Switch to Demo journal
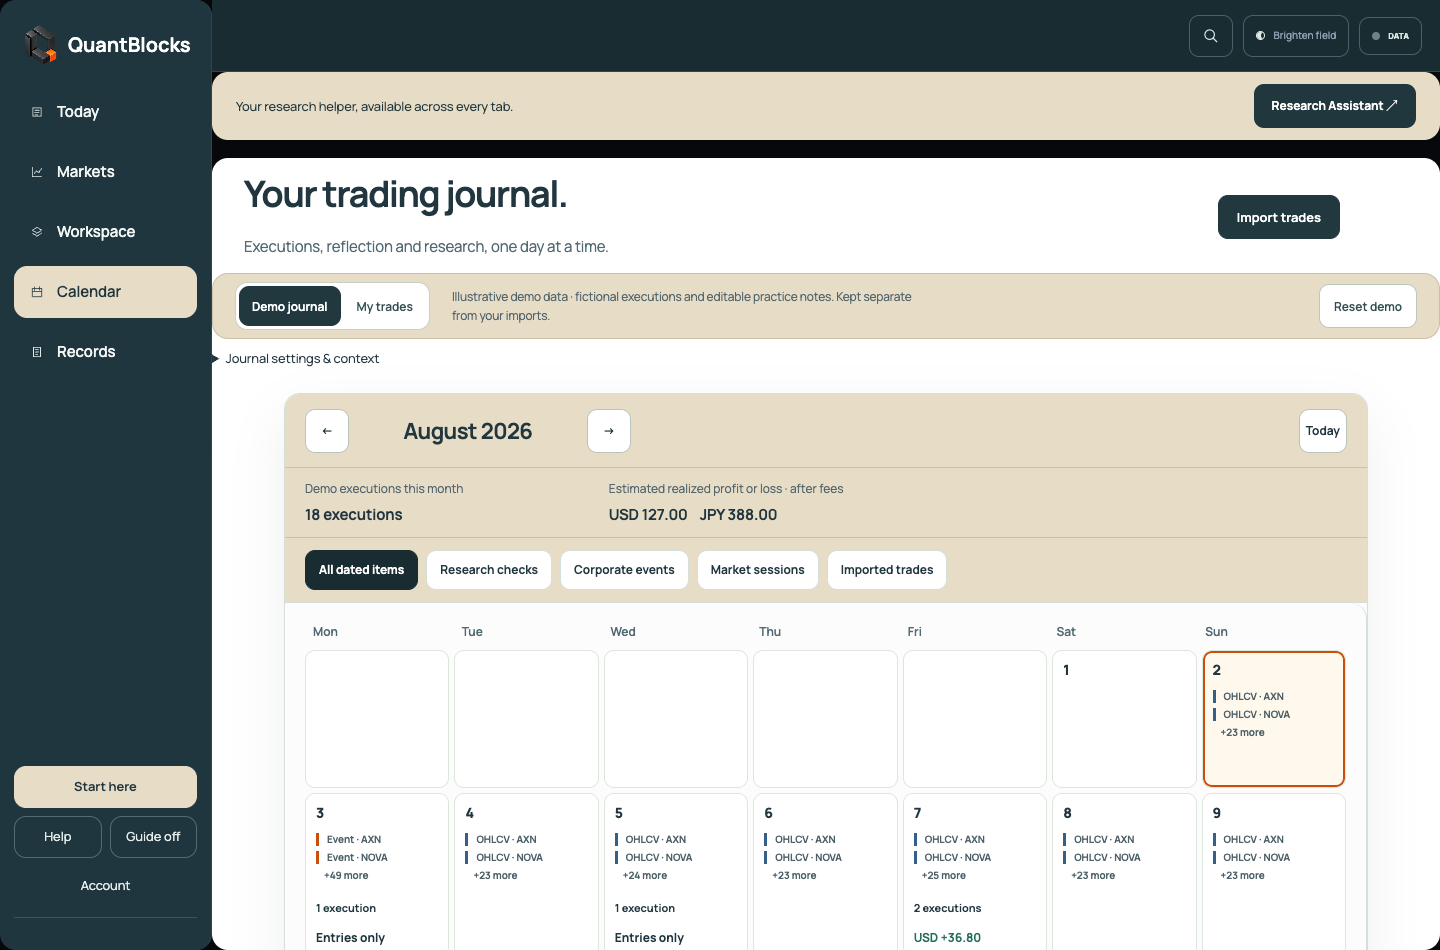 pos(290,306)
